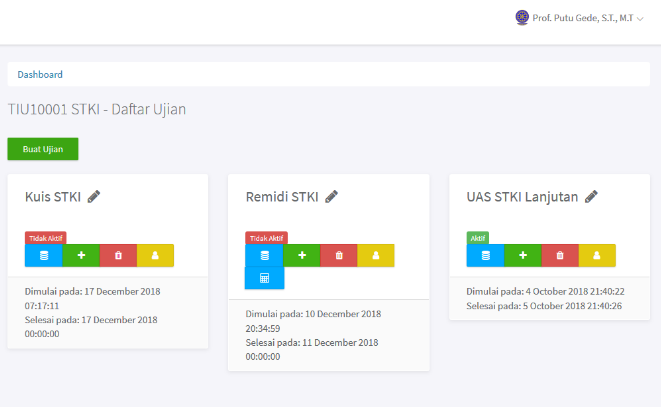This screenshot has width=661, height=407.
Task: Edit the Kuis STKI title pencil icon
Action: 94,197
